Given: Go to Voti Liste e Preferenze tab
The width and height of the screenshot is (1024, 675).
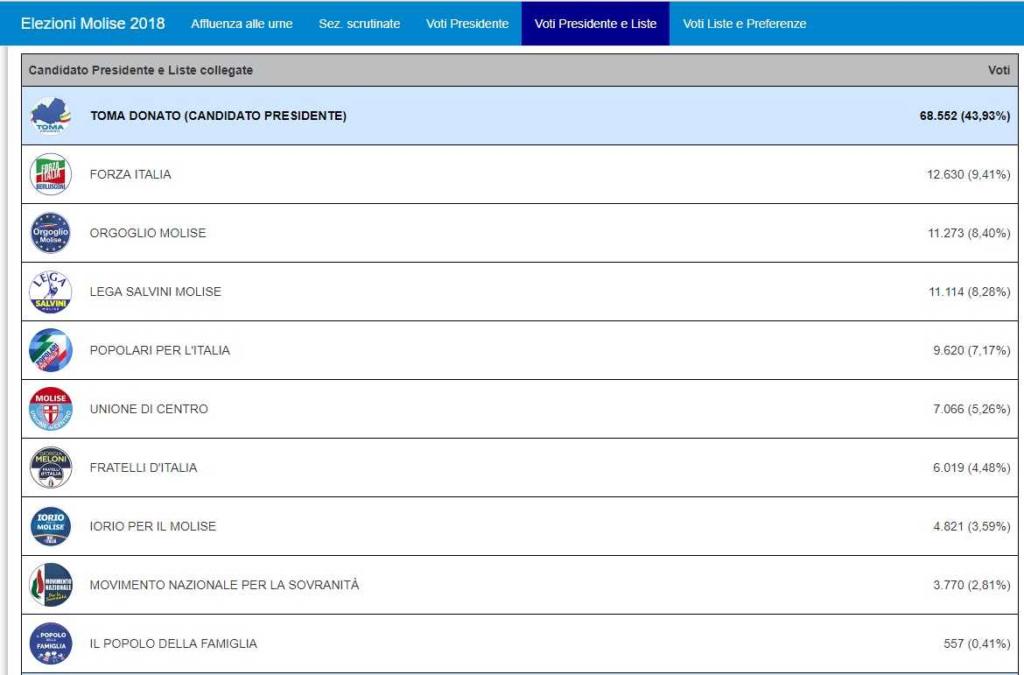Looking at the screenshot, I should [744, 24].
